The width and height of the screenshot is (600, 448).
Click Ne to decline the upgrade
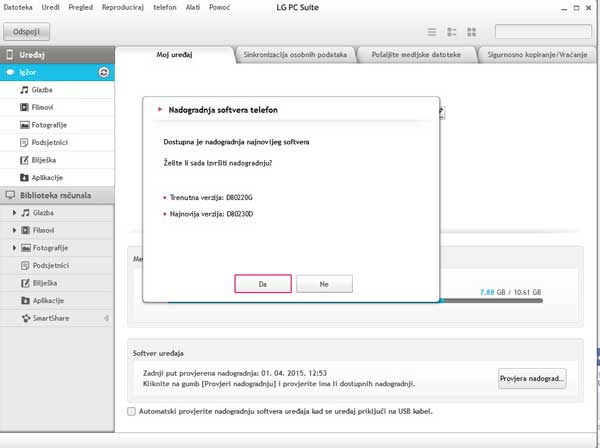click(x=324, y=284)
